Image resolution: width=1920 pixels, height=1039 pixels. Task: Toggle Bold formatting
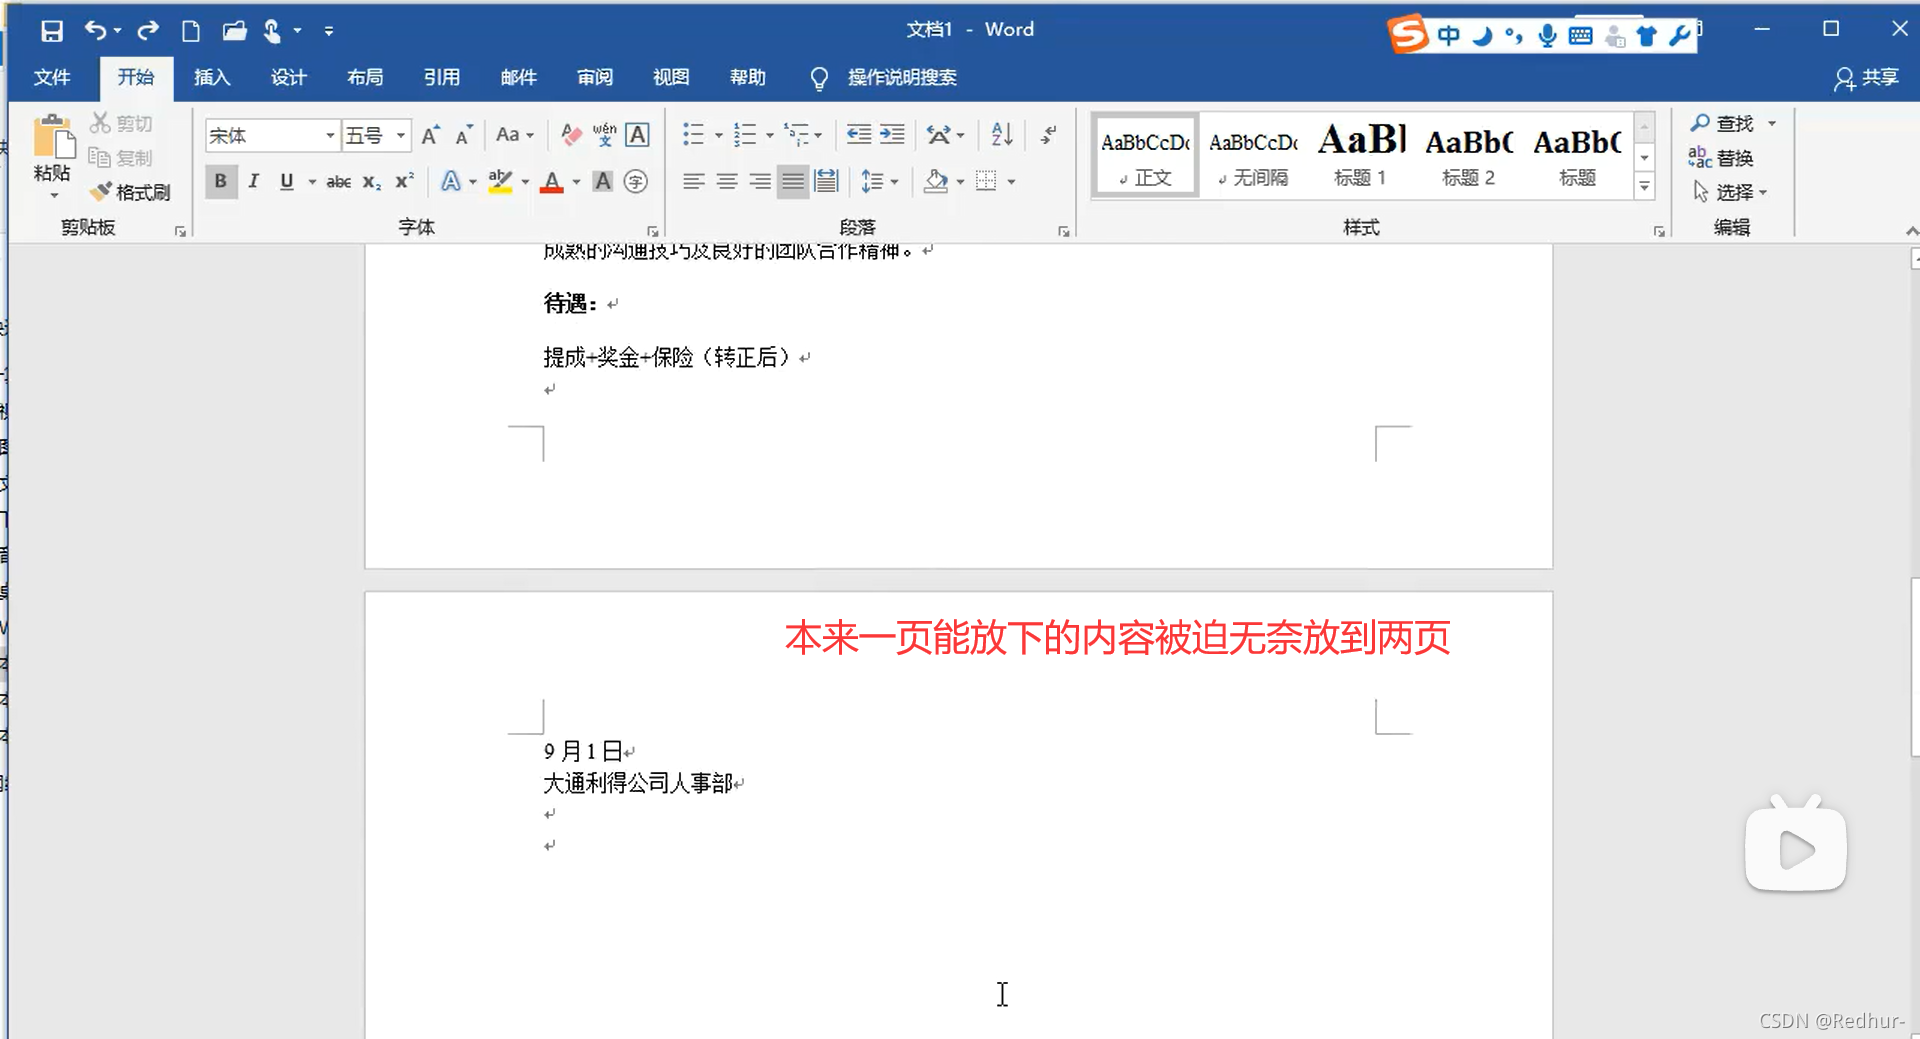pyautogui.click(x=220, y=181)
